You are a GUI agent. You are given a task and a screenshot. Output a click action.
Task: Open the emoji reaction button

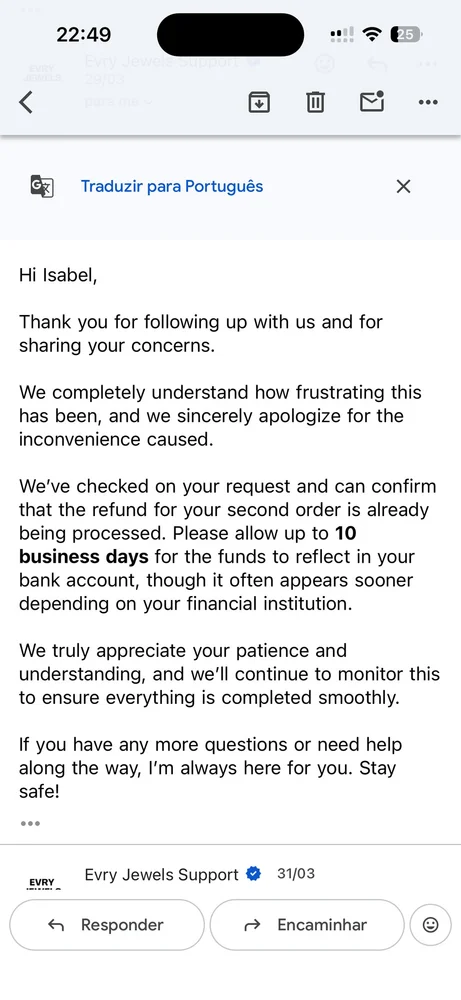coord(430,925)
